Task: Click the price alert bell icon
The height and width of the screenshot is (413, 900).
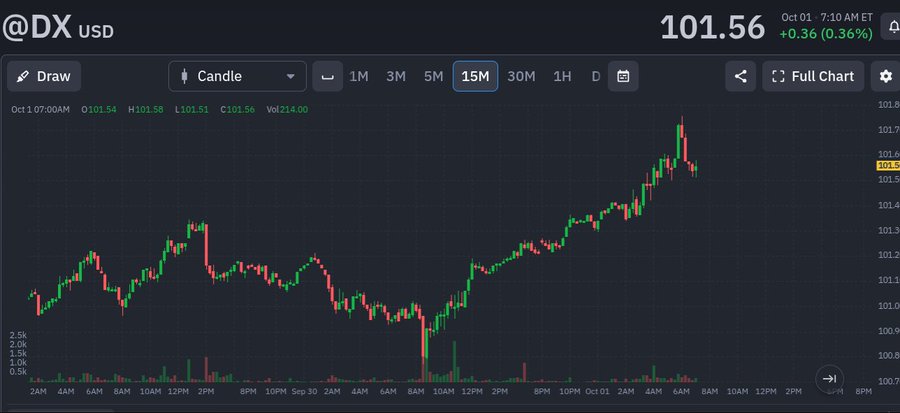Action: [x=891, y=27]
